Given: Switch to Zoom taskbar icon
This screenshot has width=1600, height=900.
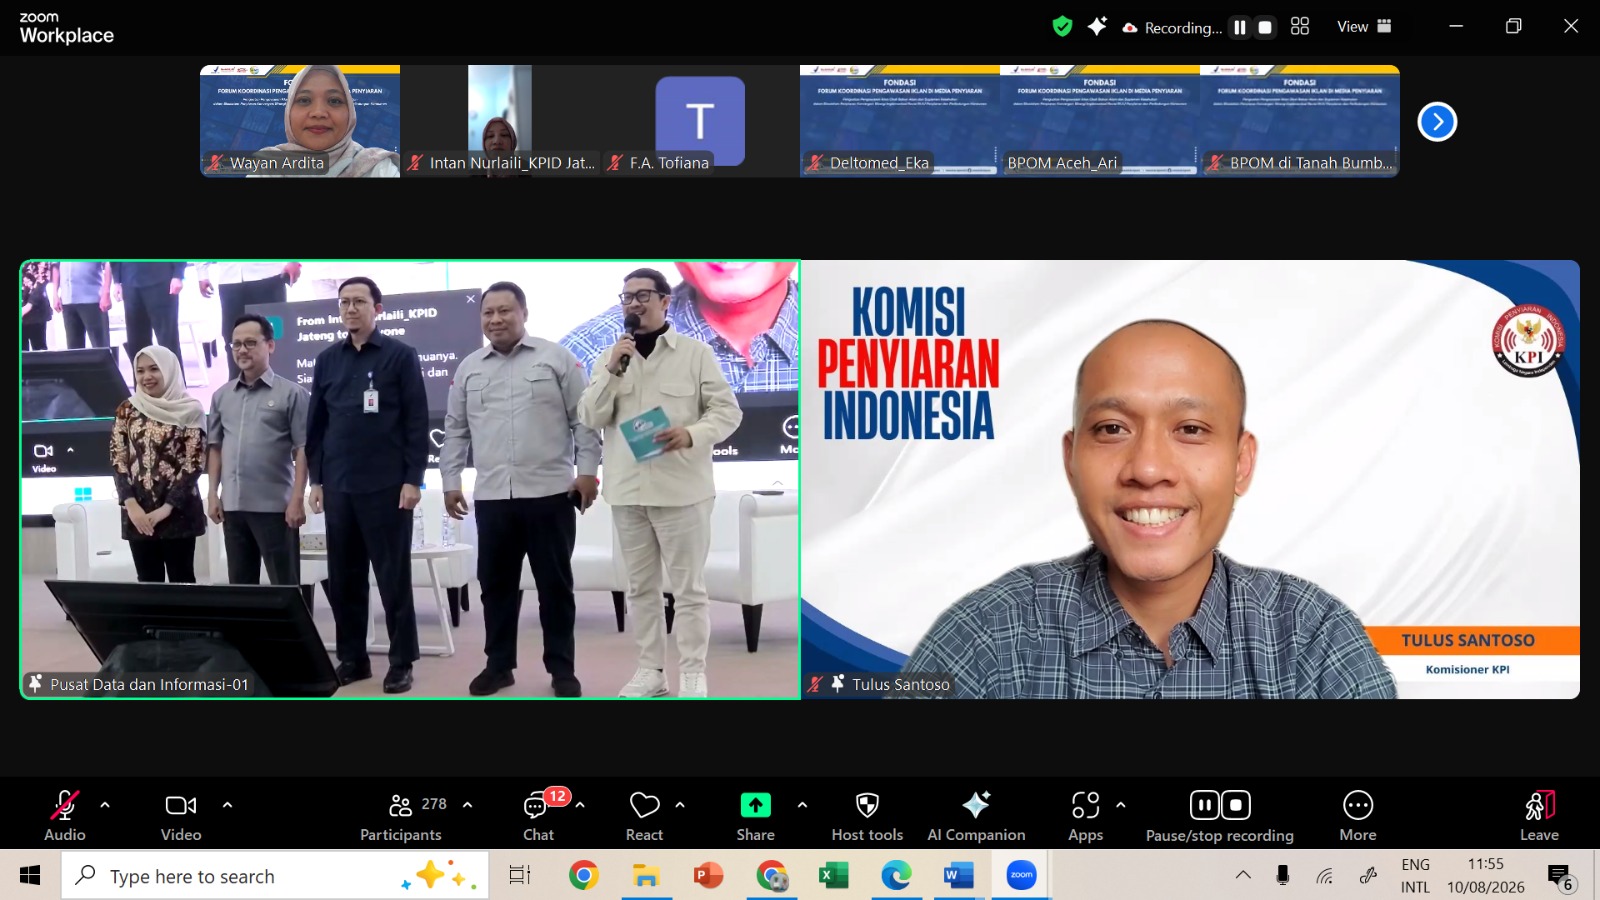Looking at the screenshot, I should pos(1021,876).
